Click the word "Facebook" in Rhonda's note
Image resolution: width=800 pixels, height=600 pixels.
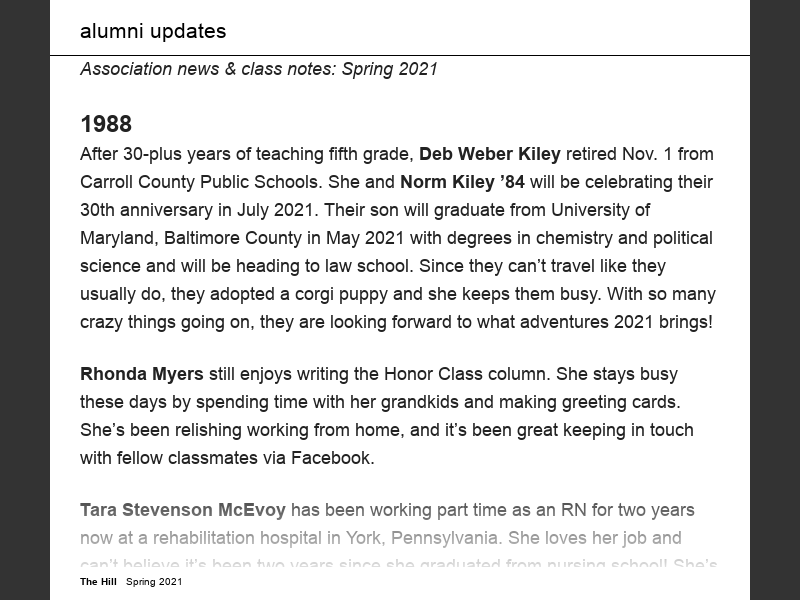(x=331, y=458)
